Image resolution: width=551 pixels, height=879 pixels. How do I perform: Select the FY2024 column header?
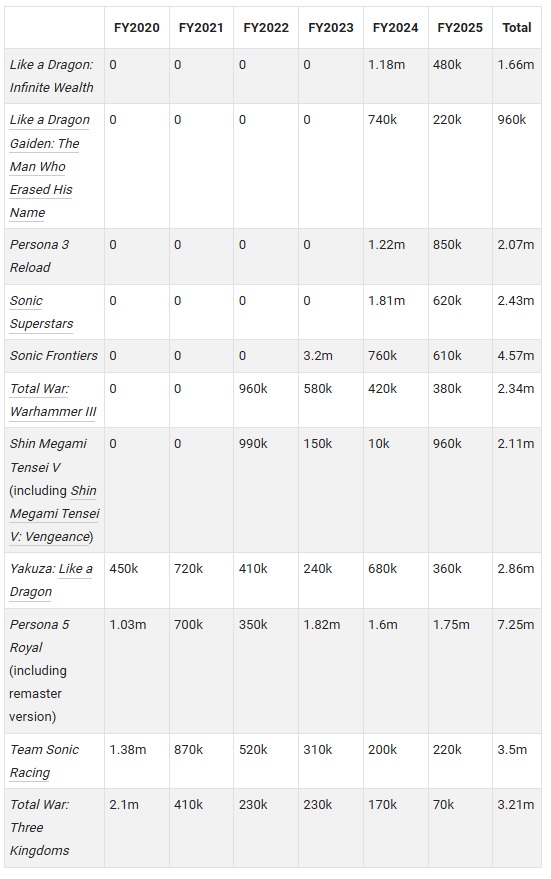click(395, 27)
